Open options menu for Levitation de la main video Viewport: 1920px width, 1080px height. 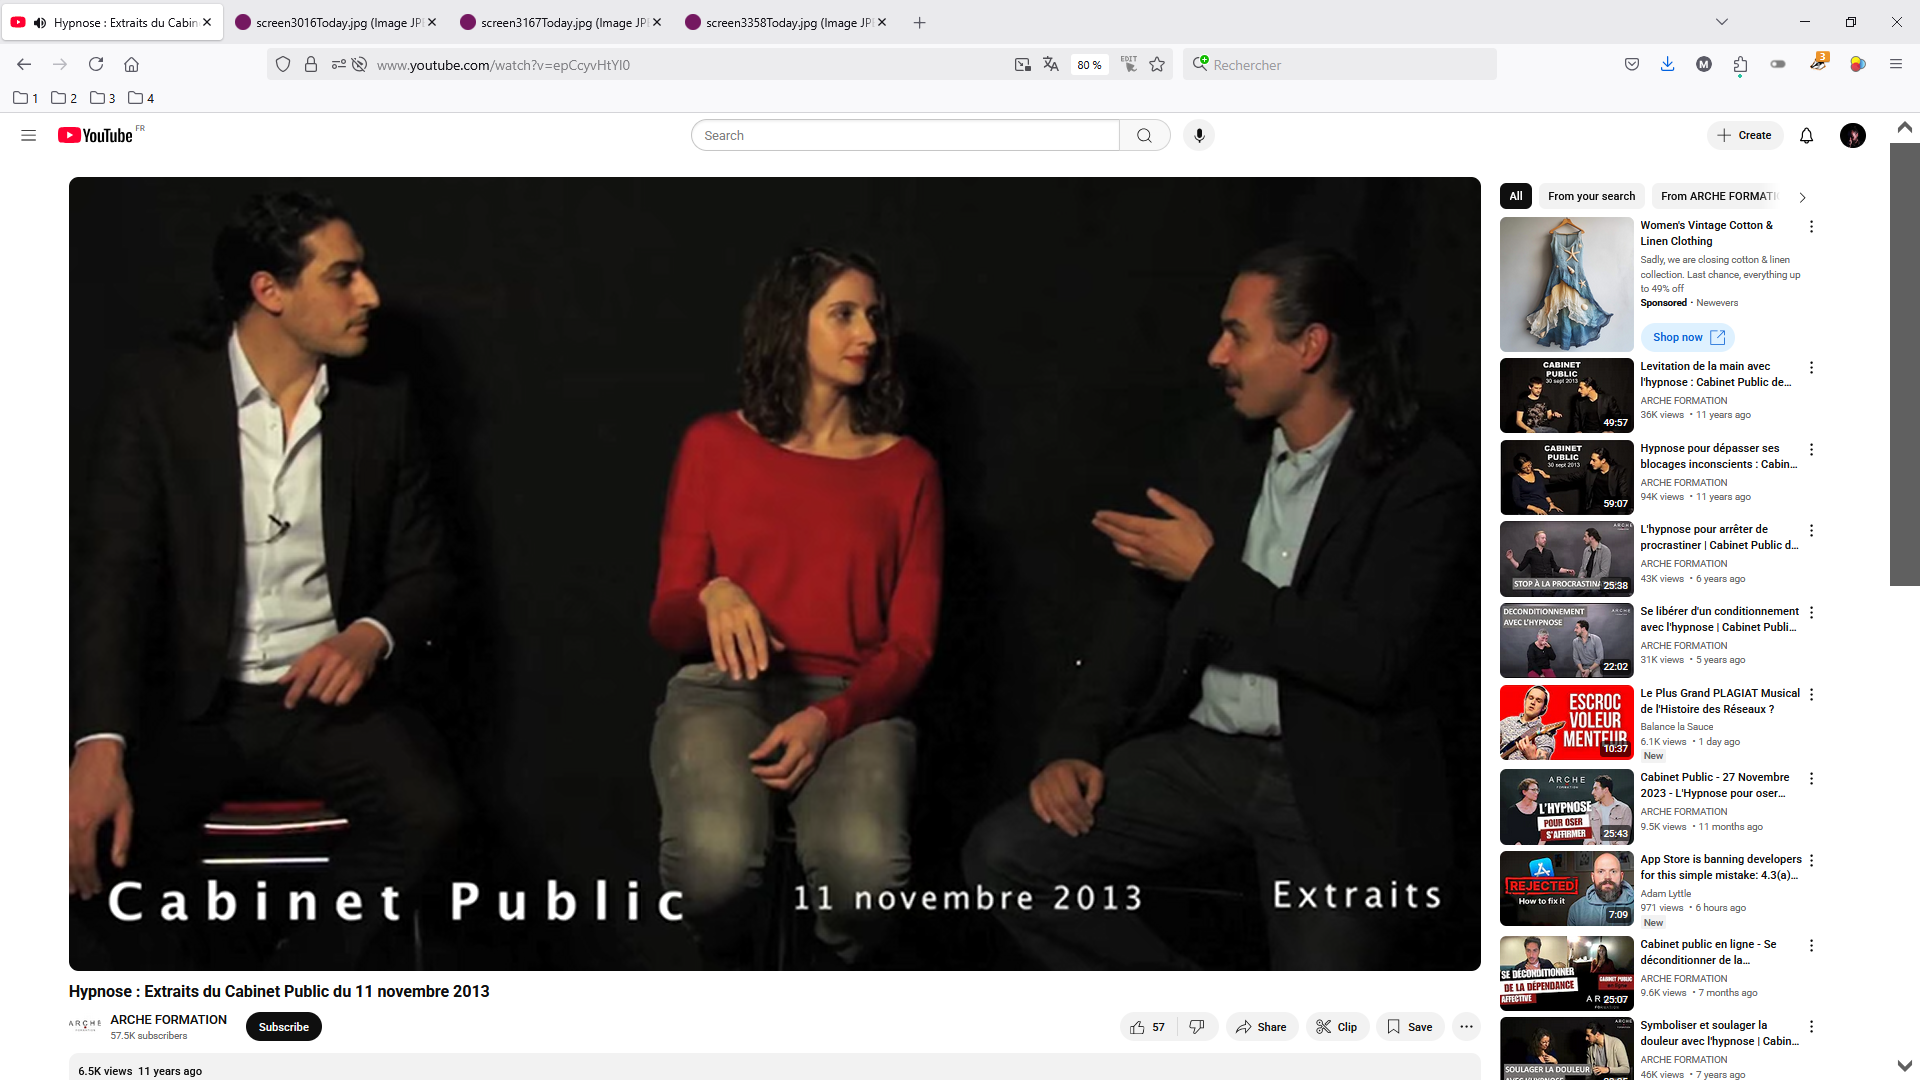tap(1811, 368)
